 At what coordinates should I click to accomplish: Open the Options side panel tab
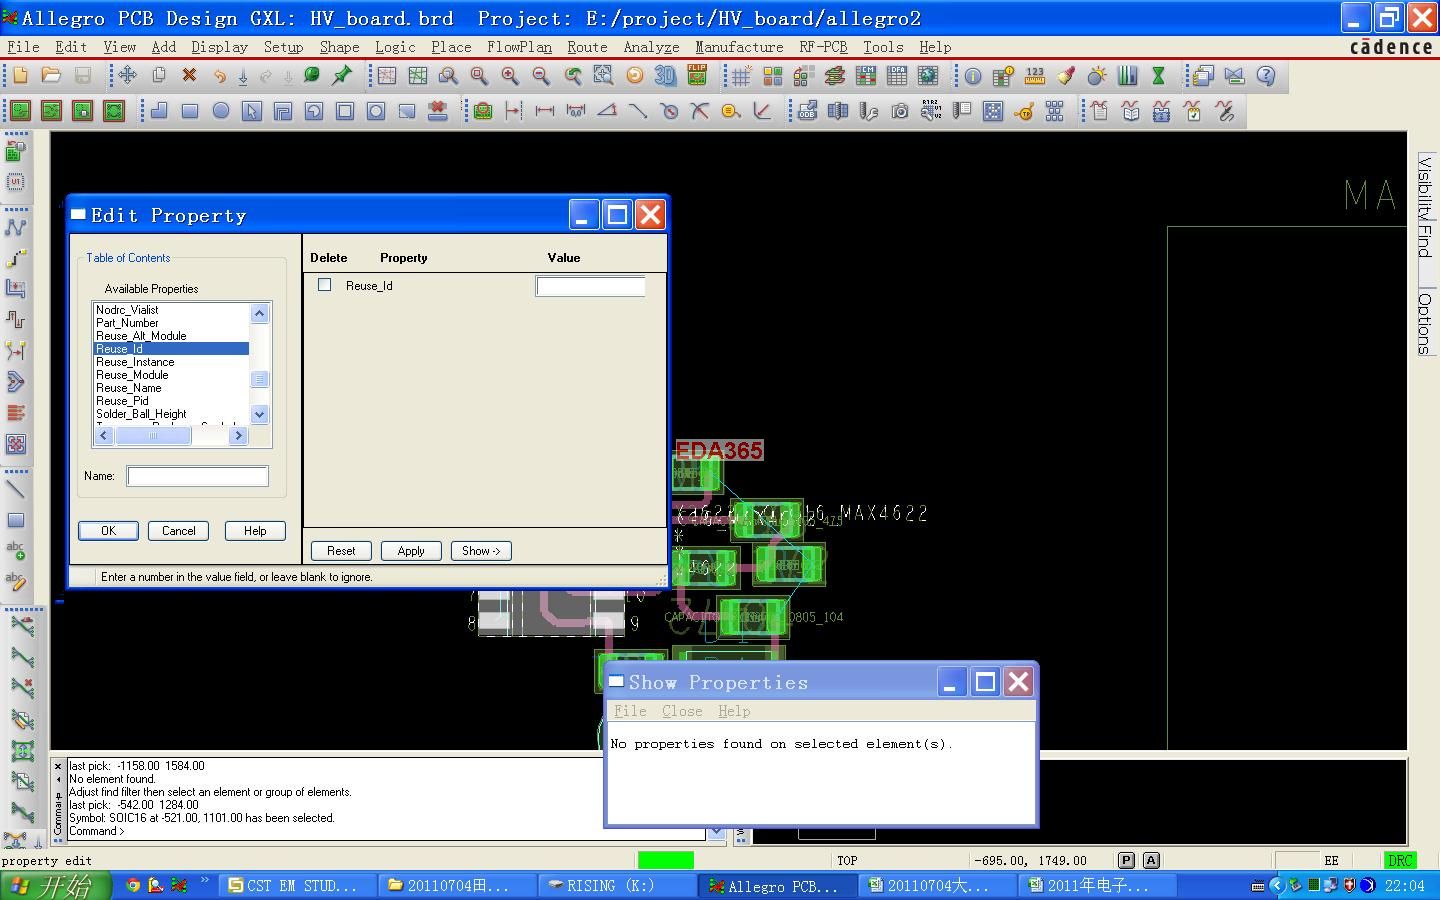coord(1425,323)
